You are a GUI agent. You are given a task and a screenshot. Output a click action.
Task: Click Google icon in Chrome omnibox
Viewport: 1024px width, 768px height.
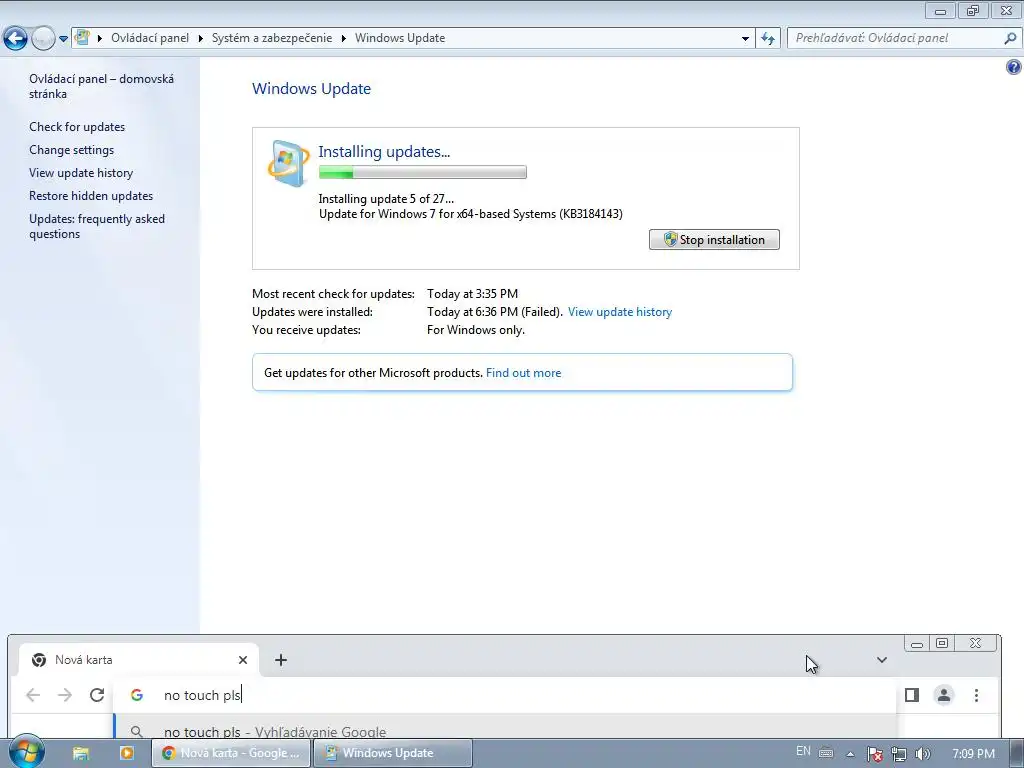tap(136, 695)
